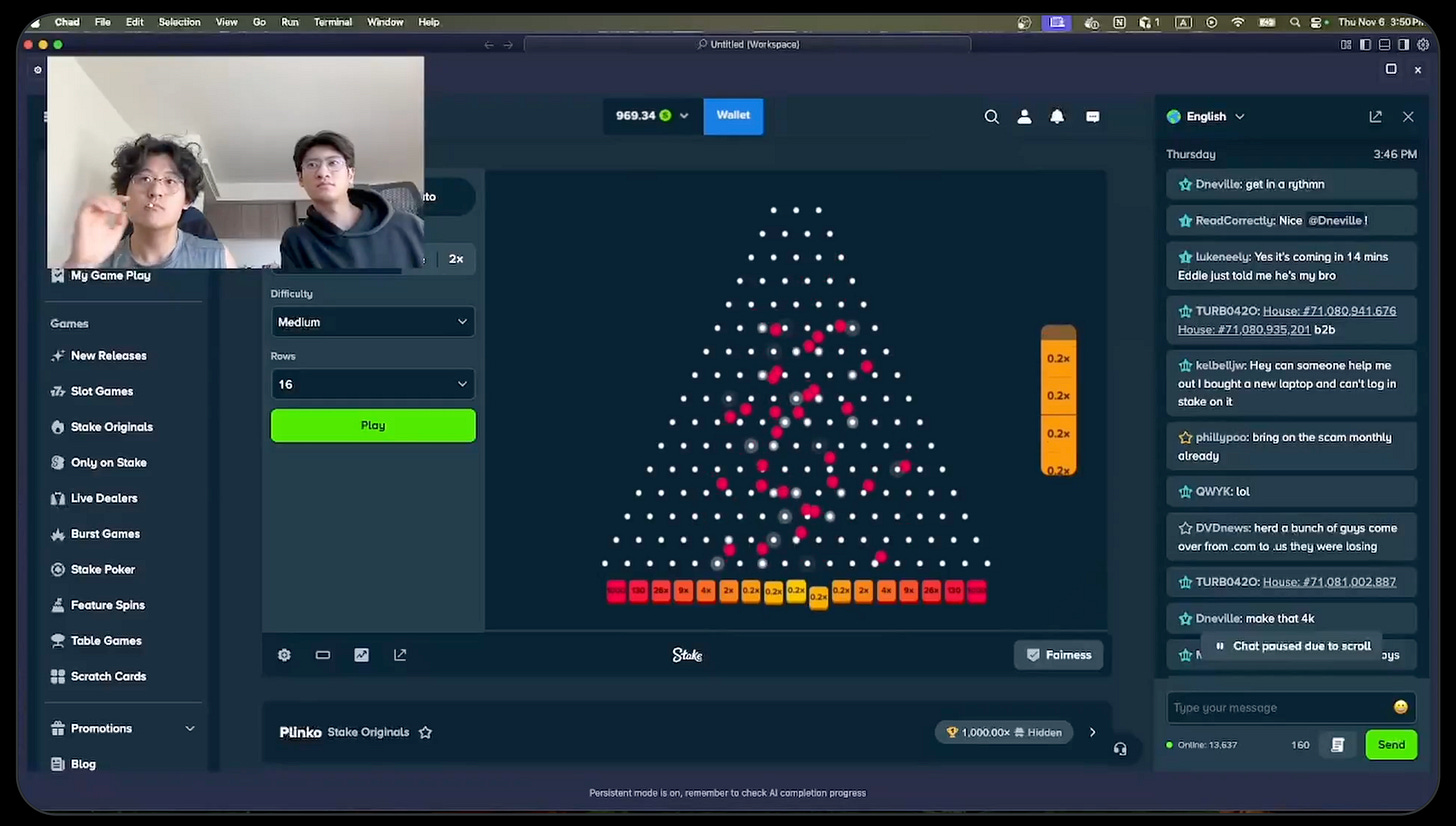Click the menu bar date and time

[x=1381, y=22]
